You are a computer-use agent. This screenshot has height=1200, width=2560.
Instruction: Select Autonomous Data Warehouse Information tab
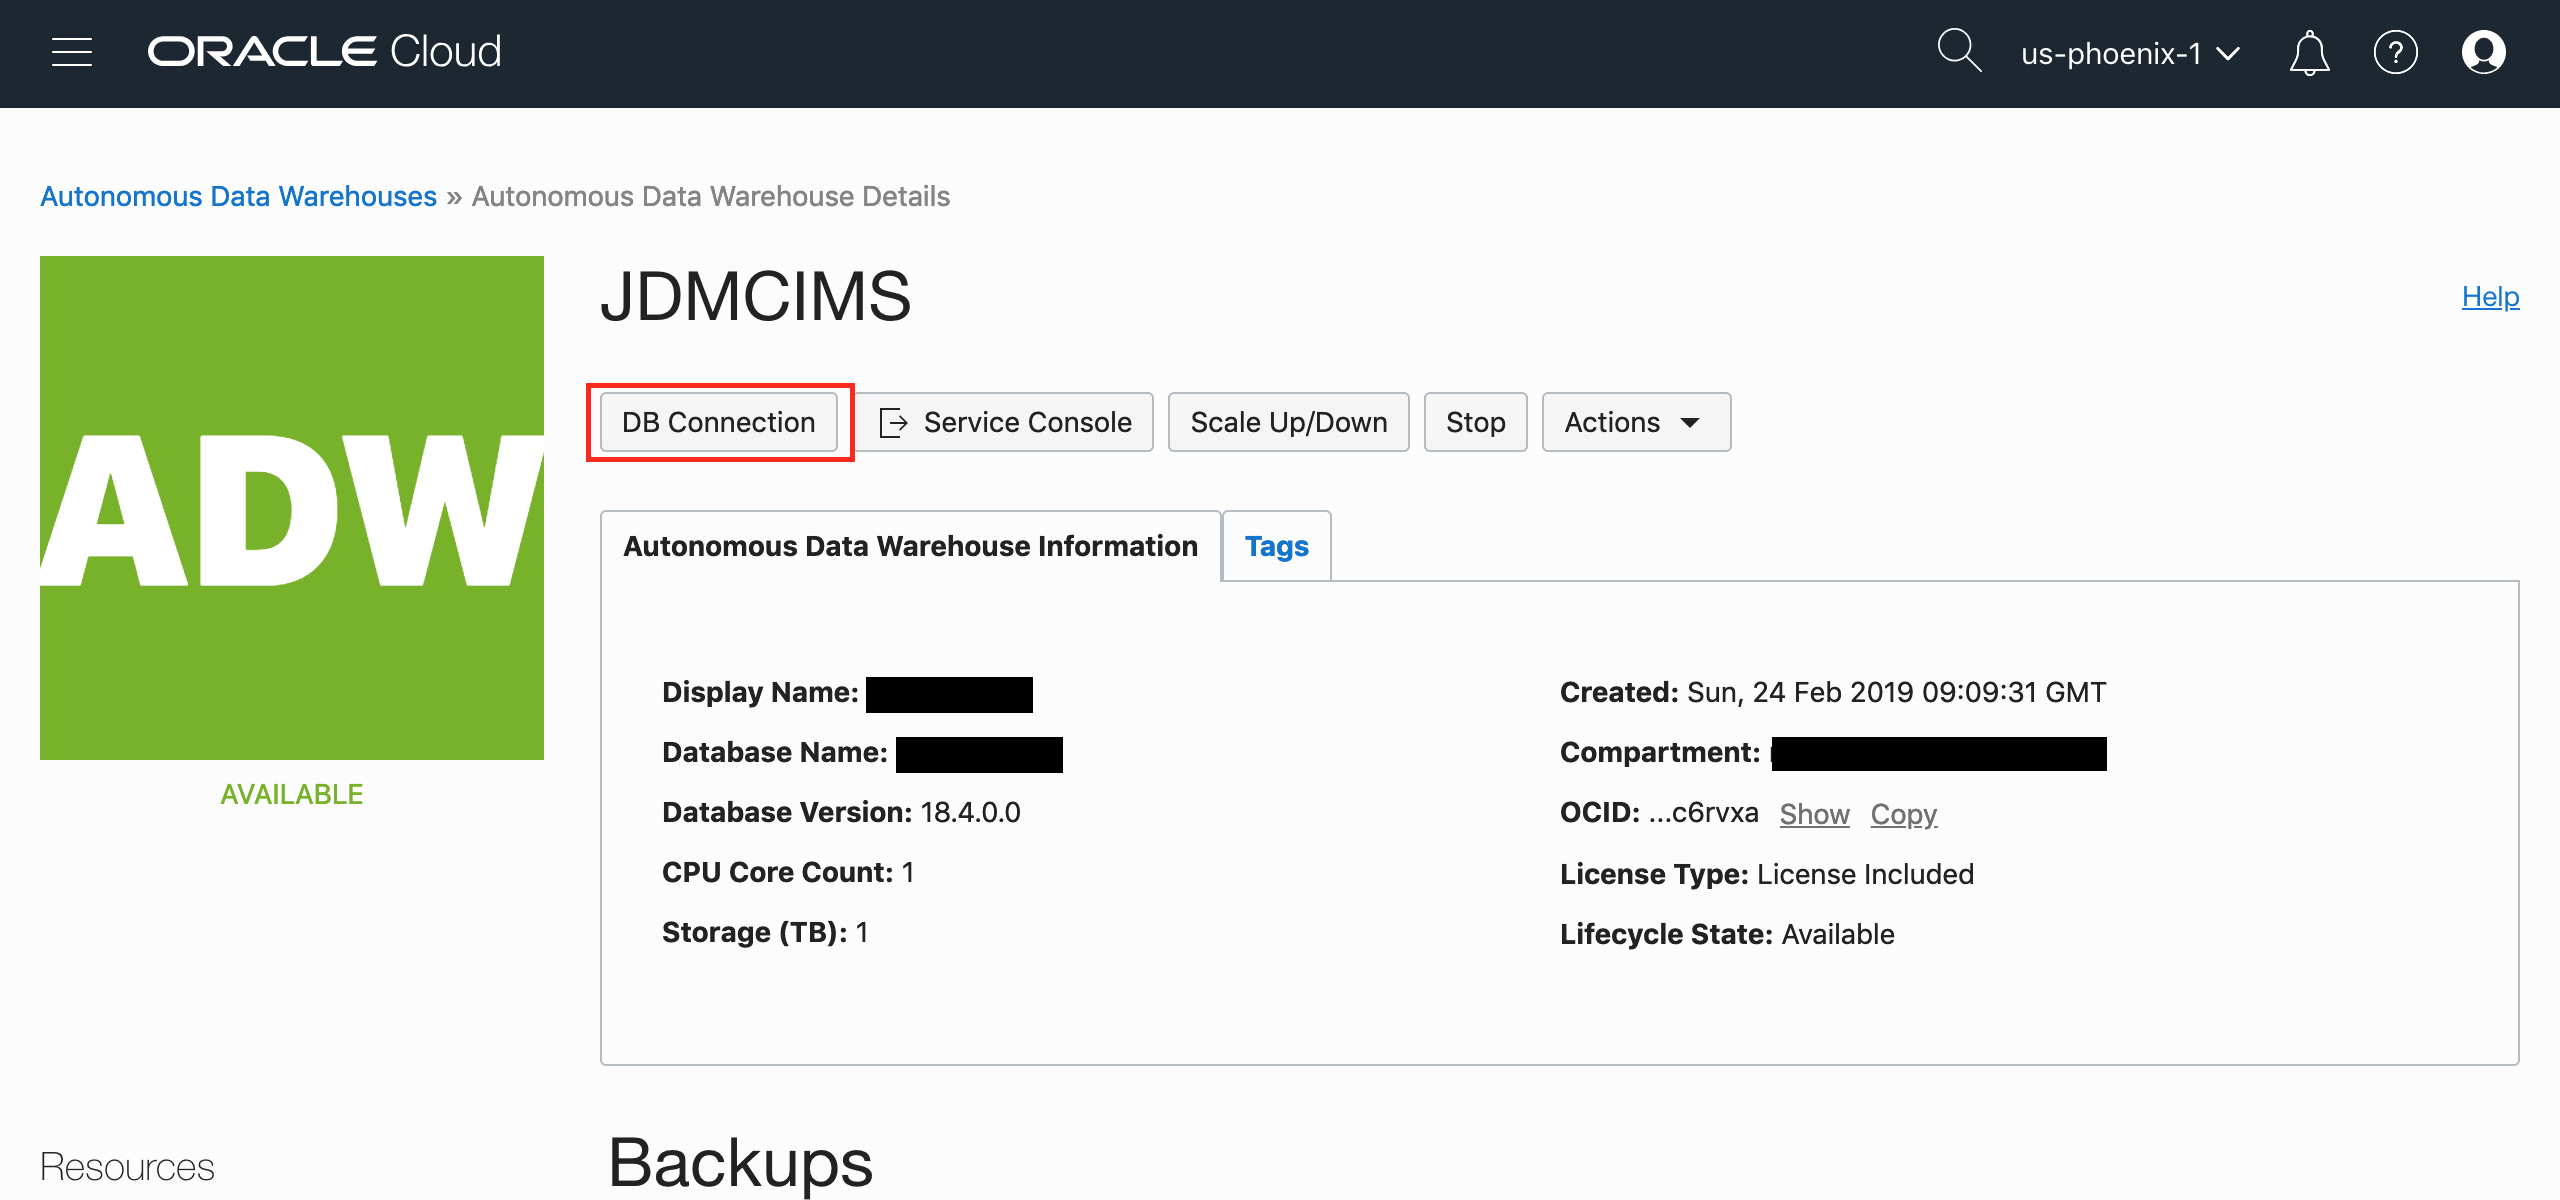pyautogui.click(x=910, y=546)
